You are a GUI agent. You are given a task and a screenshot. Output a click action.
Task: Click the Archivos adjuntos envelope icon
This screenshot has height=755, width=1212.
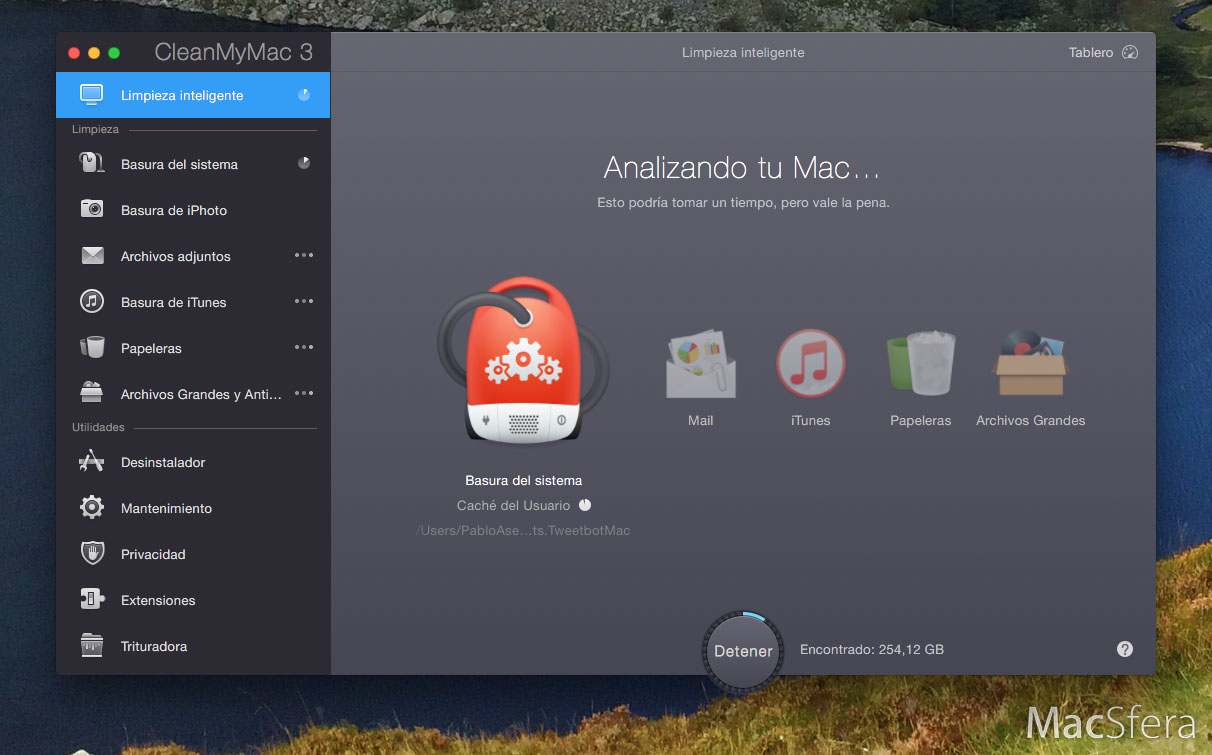pyautogui.click(x=92, y=256)
